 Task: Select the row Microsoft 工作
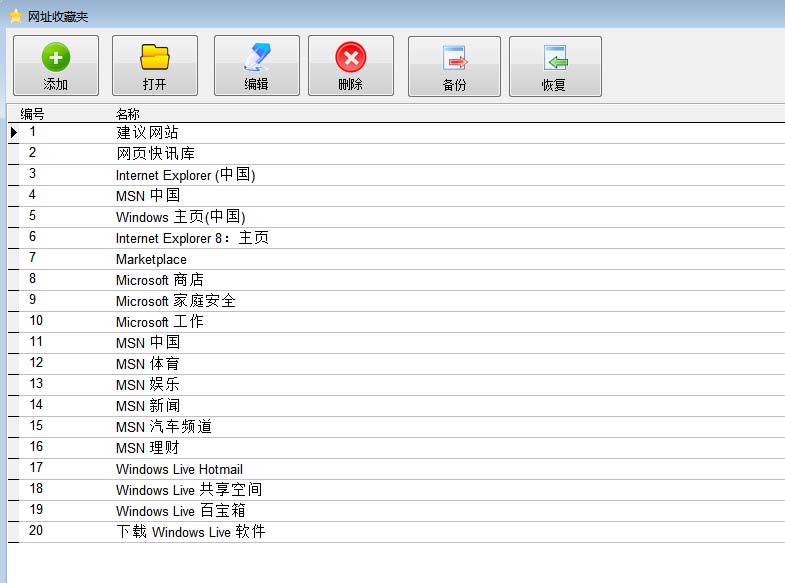tap(396, 322)
